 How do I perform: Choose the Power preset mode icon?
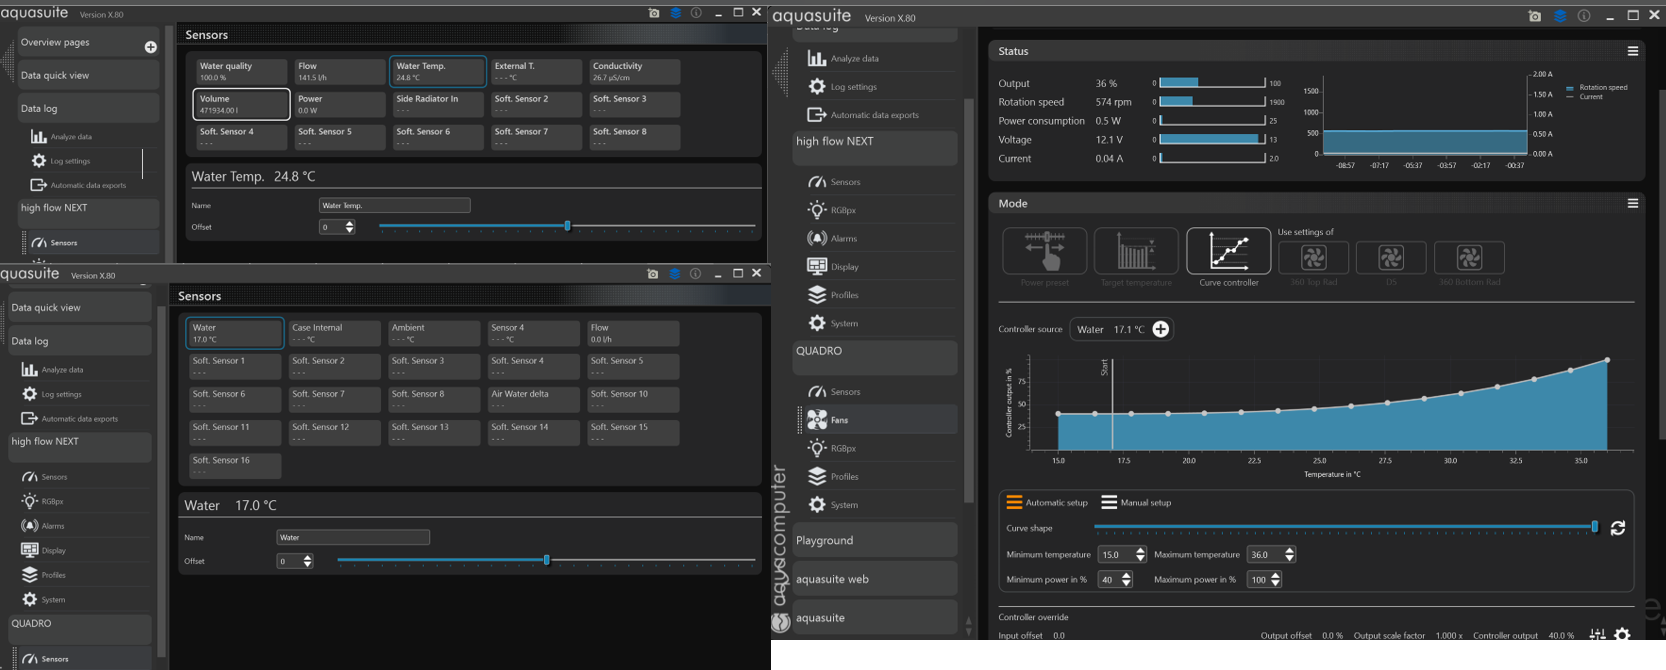click(x=1044, y=251)
